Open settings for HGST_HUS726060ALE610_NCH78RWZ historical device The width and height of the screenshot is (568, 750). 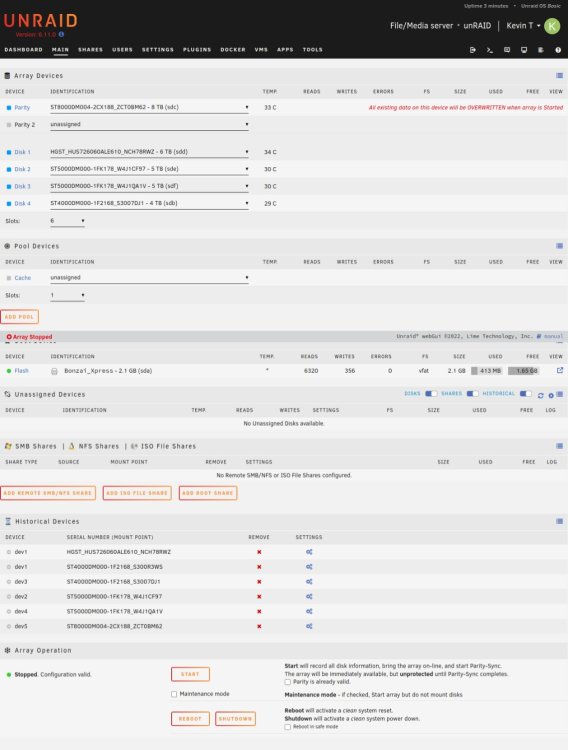pos(309,552)
